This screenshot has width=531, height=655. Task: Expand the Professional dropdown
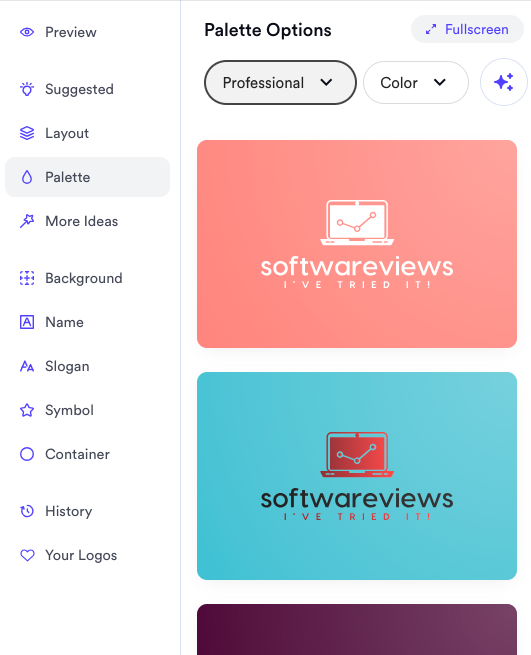pos(280,83)
